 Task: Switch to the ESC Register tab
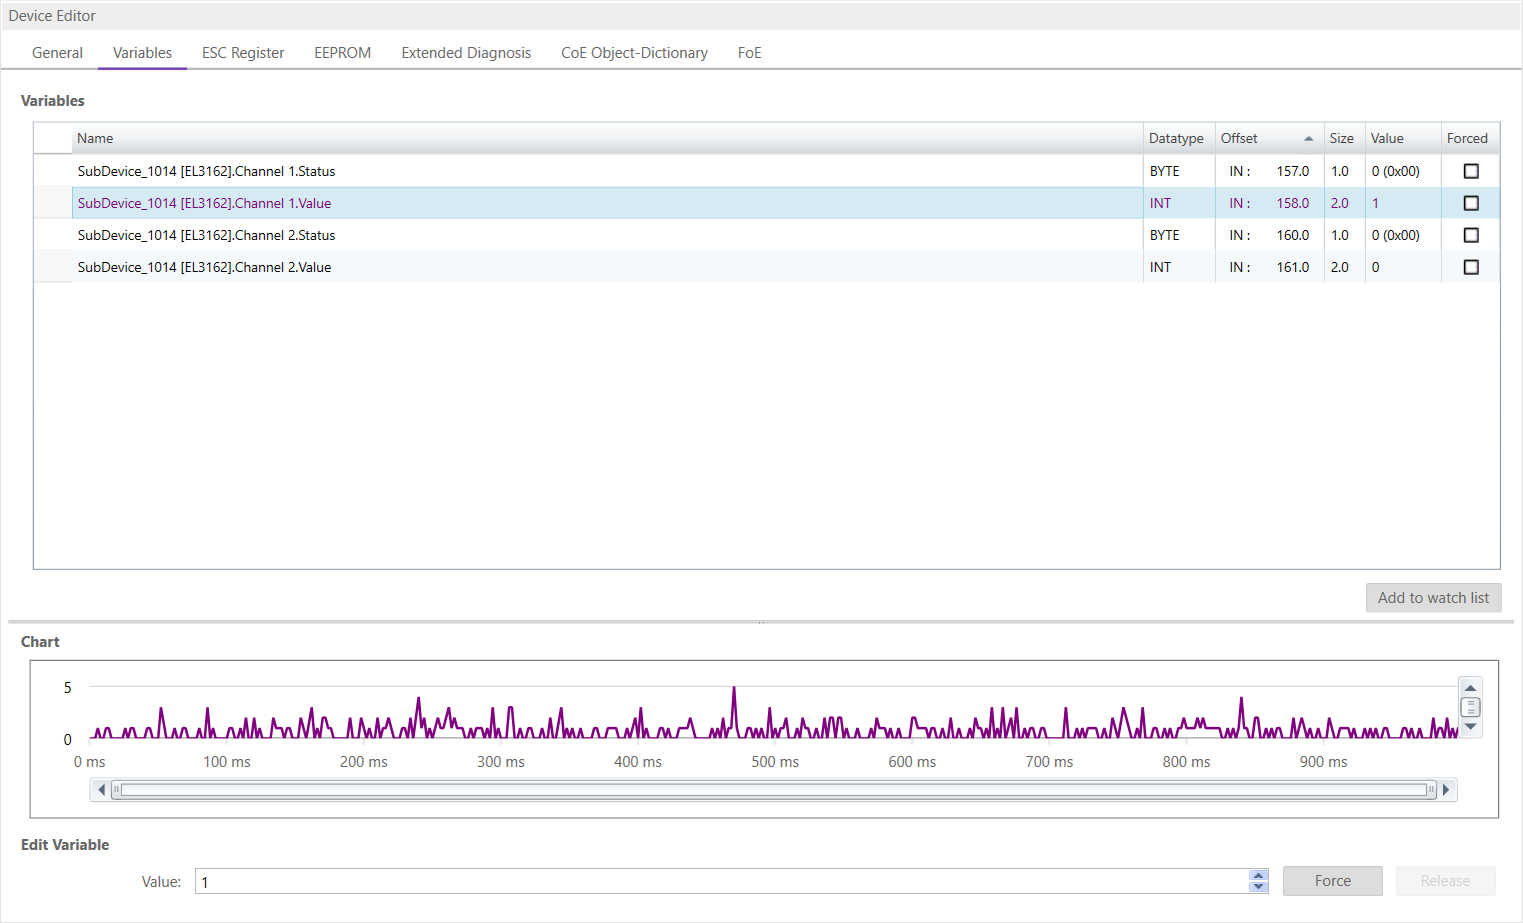click(x=243, y=53)
